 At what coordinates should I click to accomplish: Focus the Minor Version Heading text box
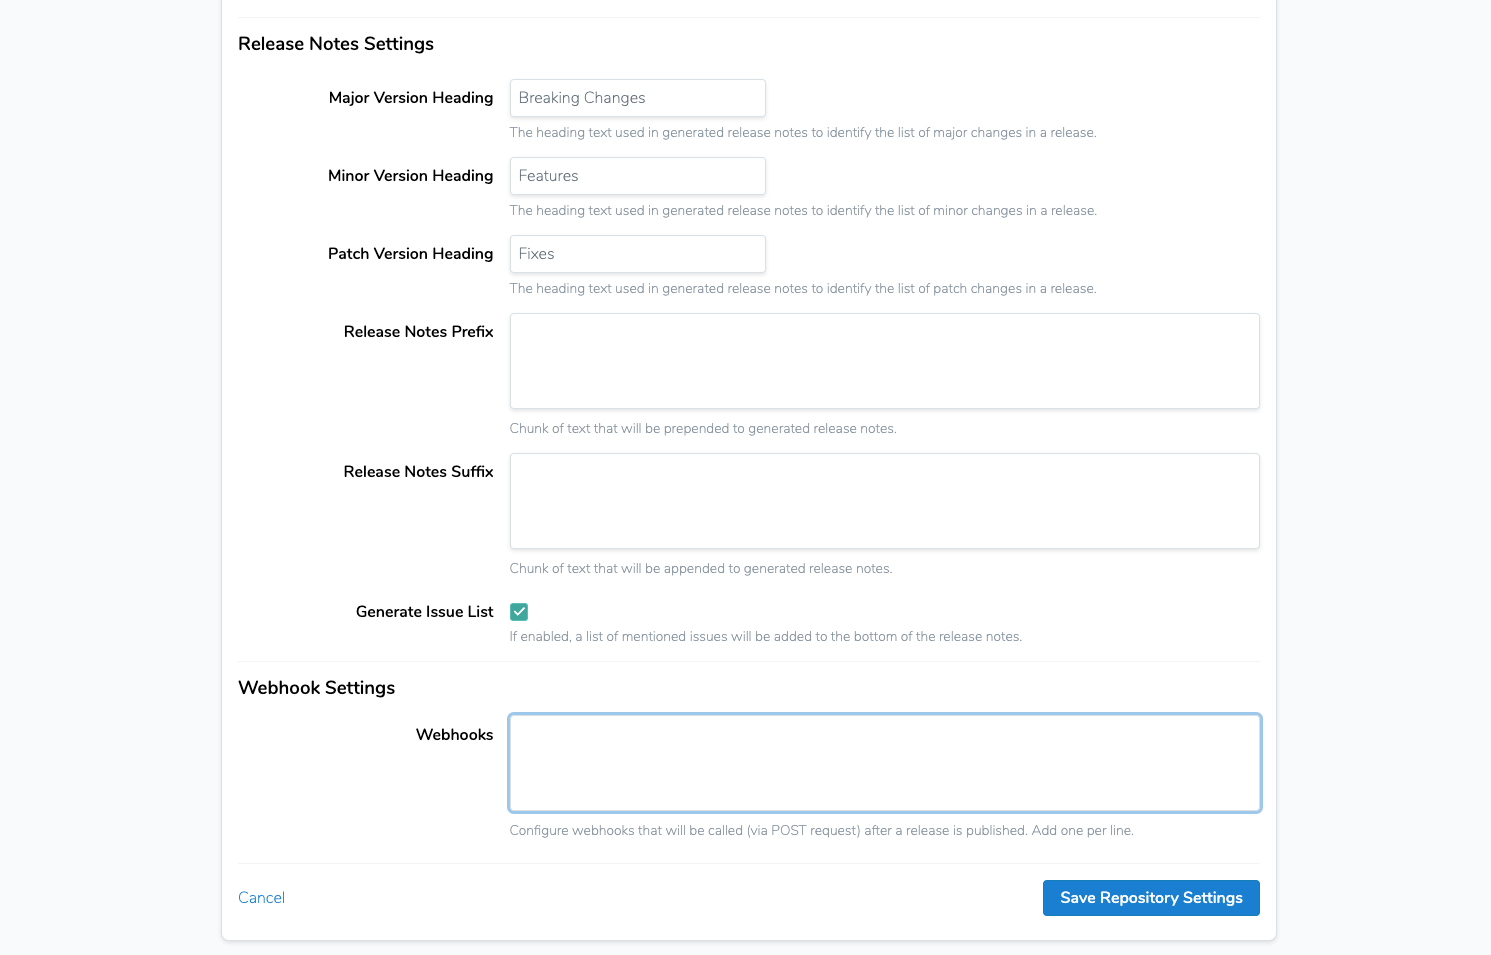click(x=637, y=176)
